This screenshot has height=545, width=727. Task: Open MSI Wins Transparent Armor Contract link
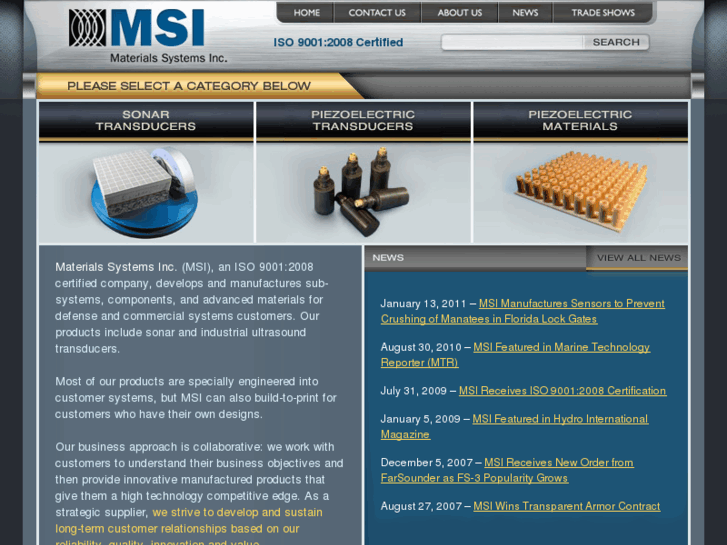tap(567, 507)
